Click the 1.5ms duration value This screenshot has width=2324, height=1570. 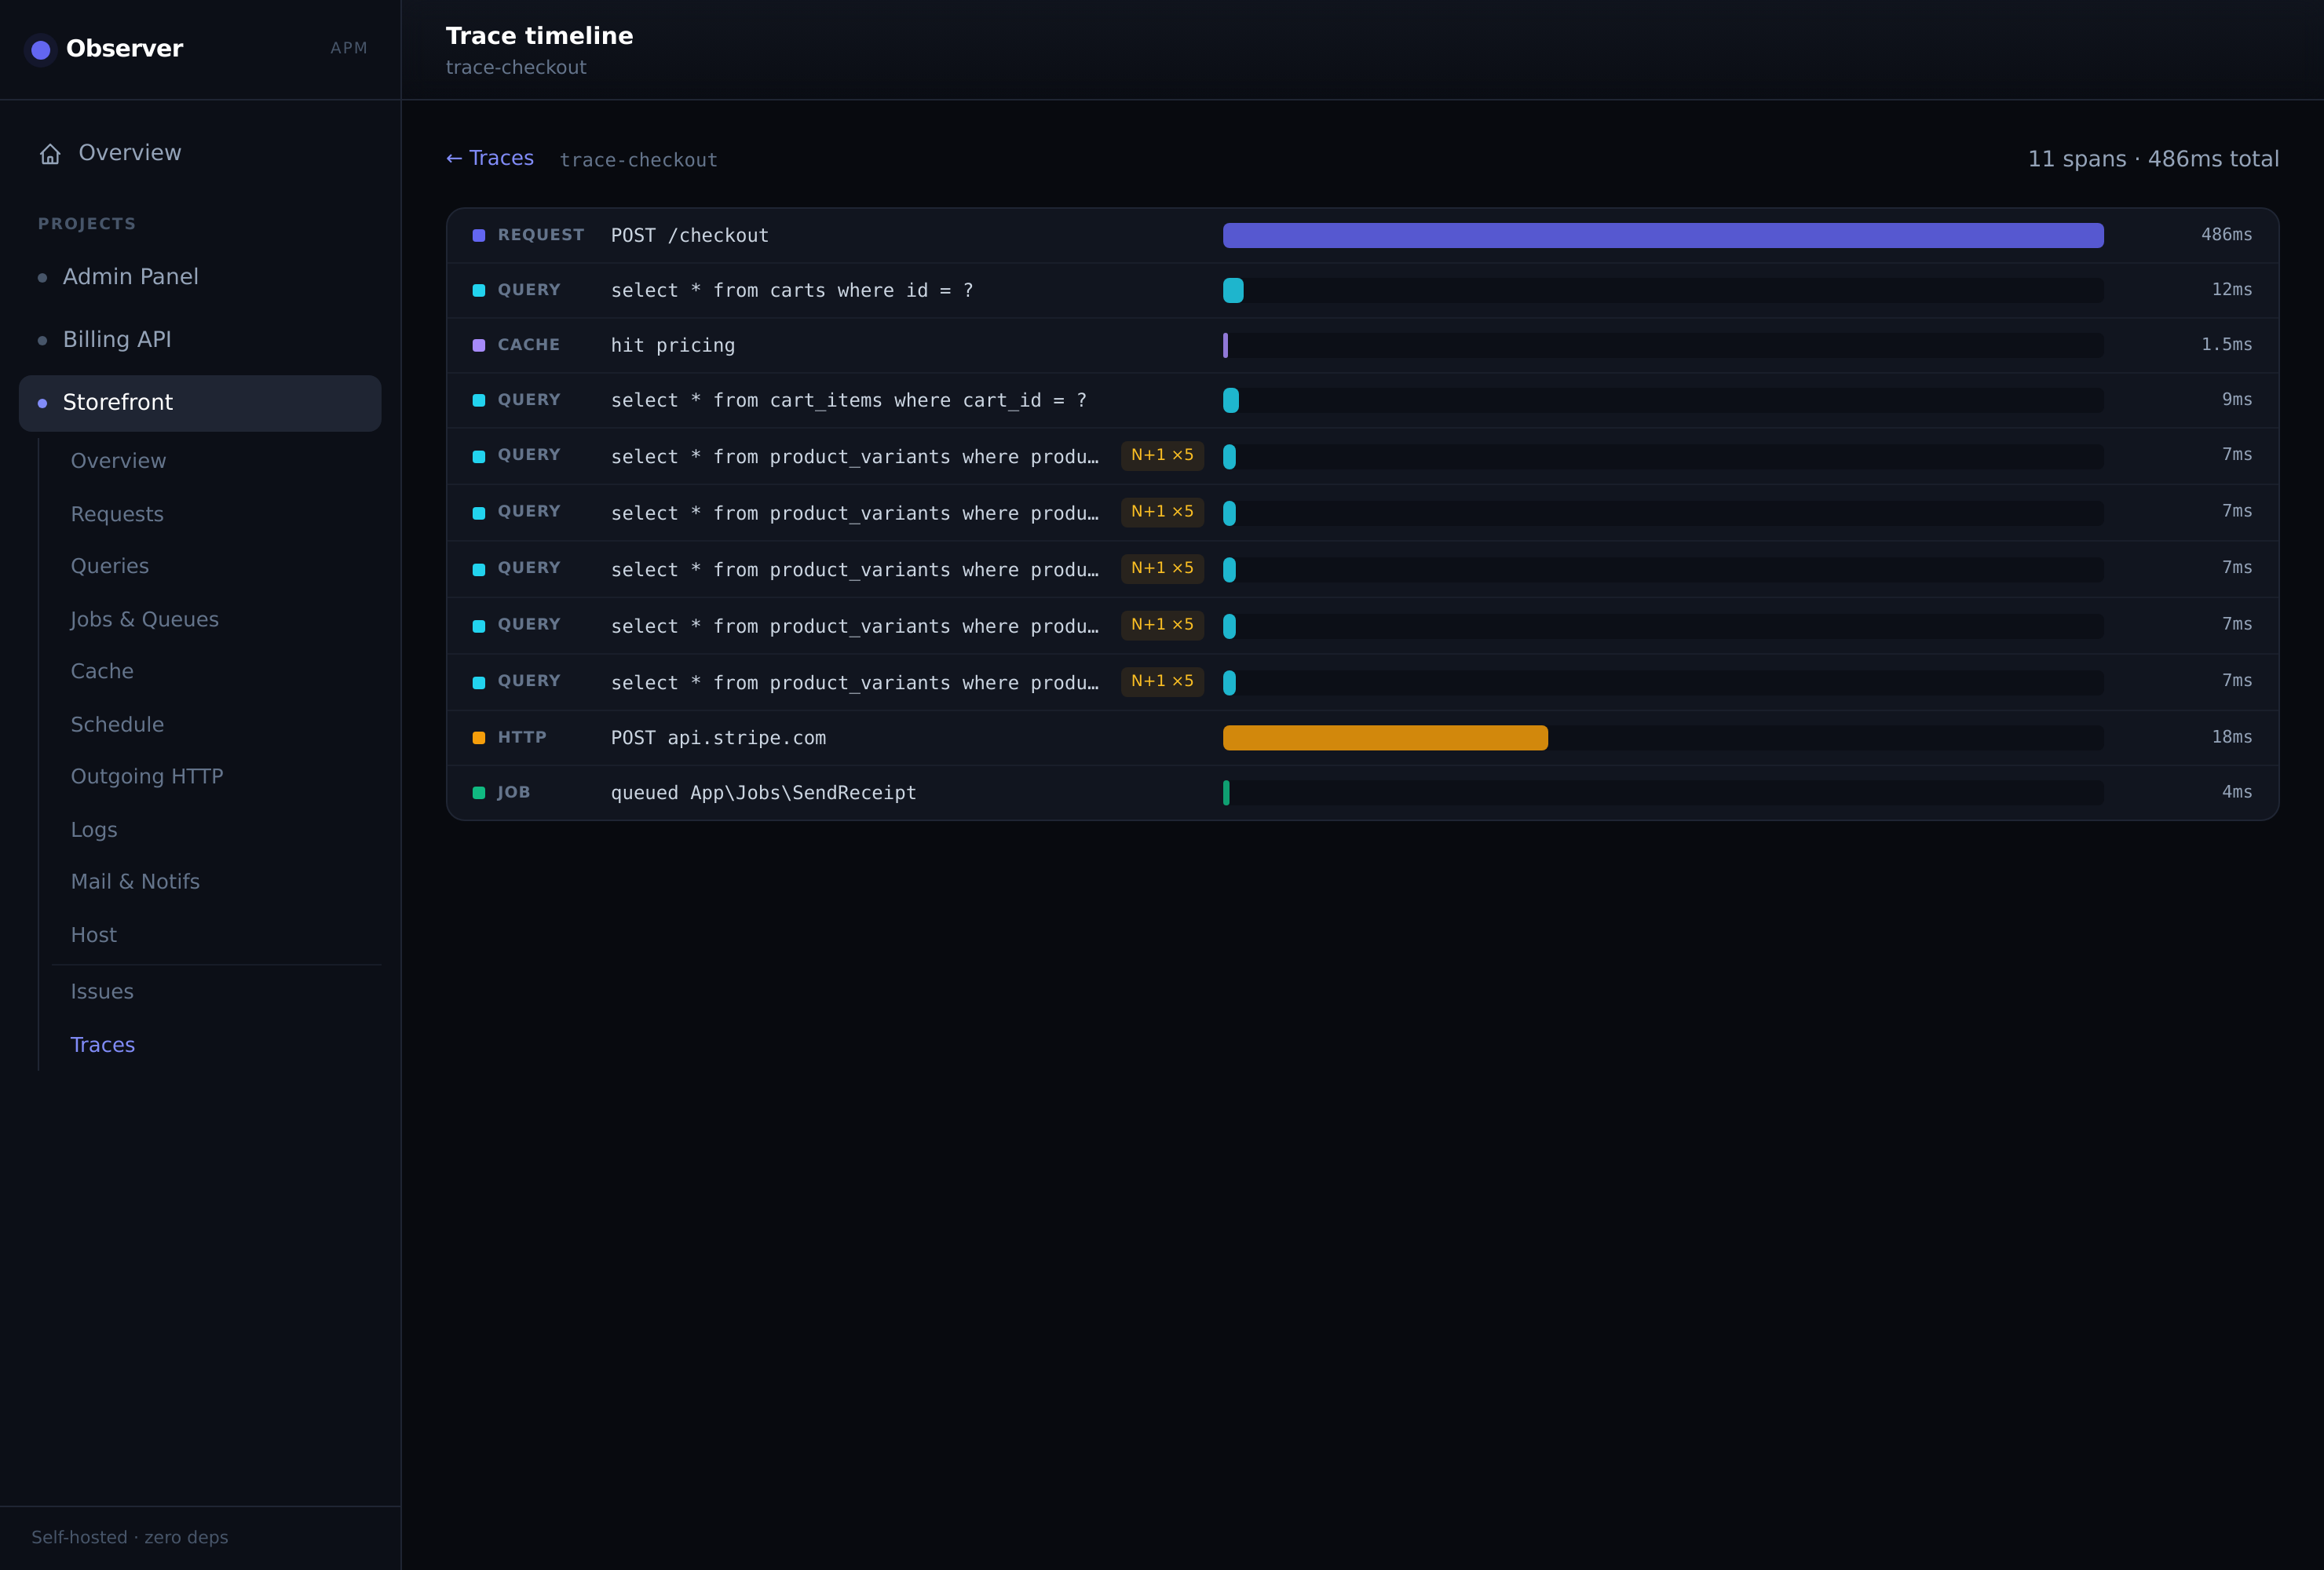2226,344
